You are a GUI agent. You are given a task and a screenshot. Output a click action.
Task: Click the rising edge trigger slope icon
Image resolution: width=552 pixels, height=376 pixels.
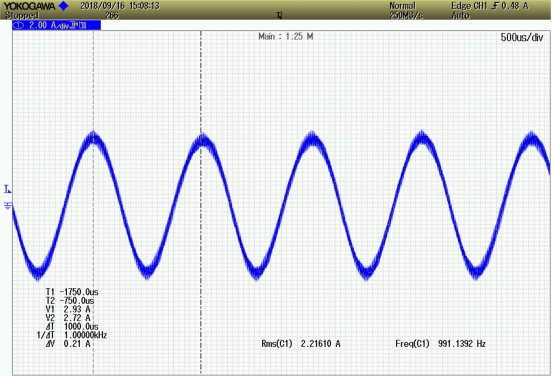[x=495, y=6]
